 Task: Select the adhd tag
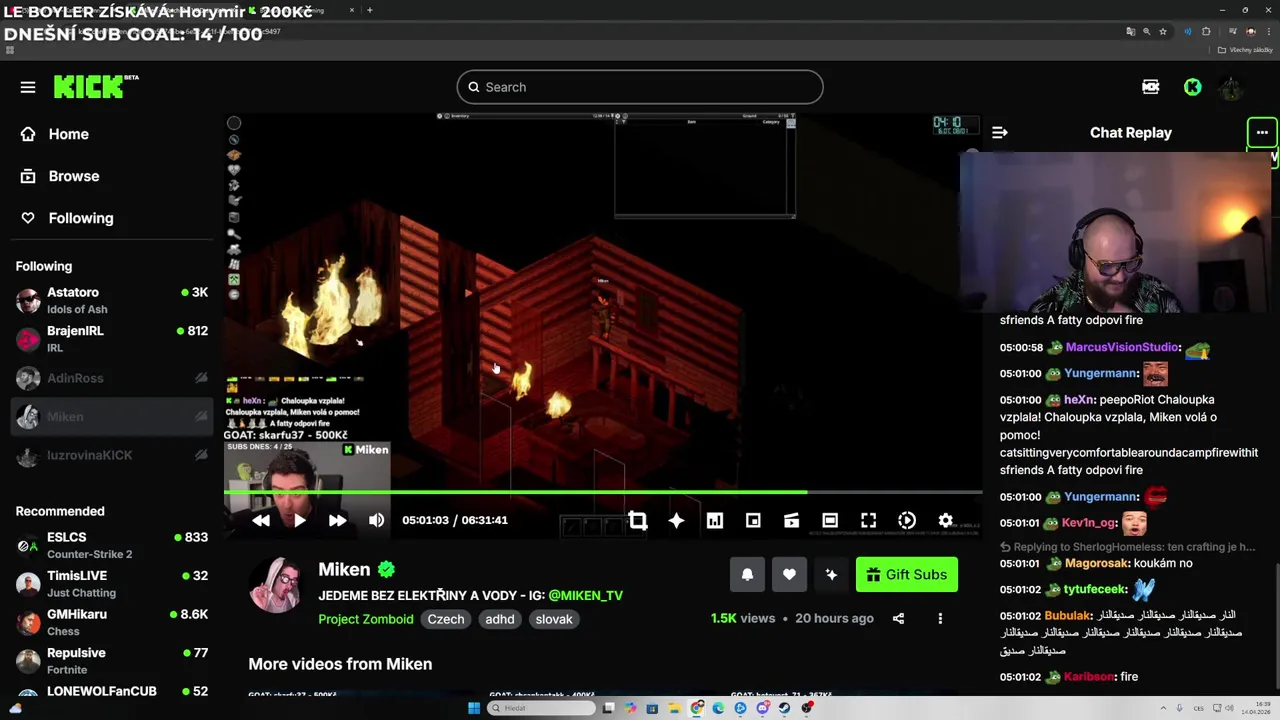tap(500, 619)
